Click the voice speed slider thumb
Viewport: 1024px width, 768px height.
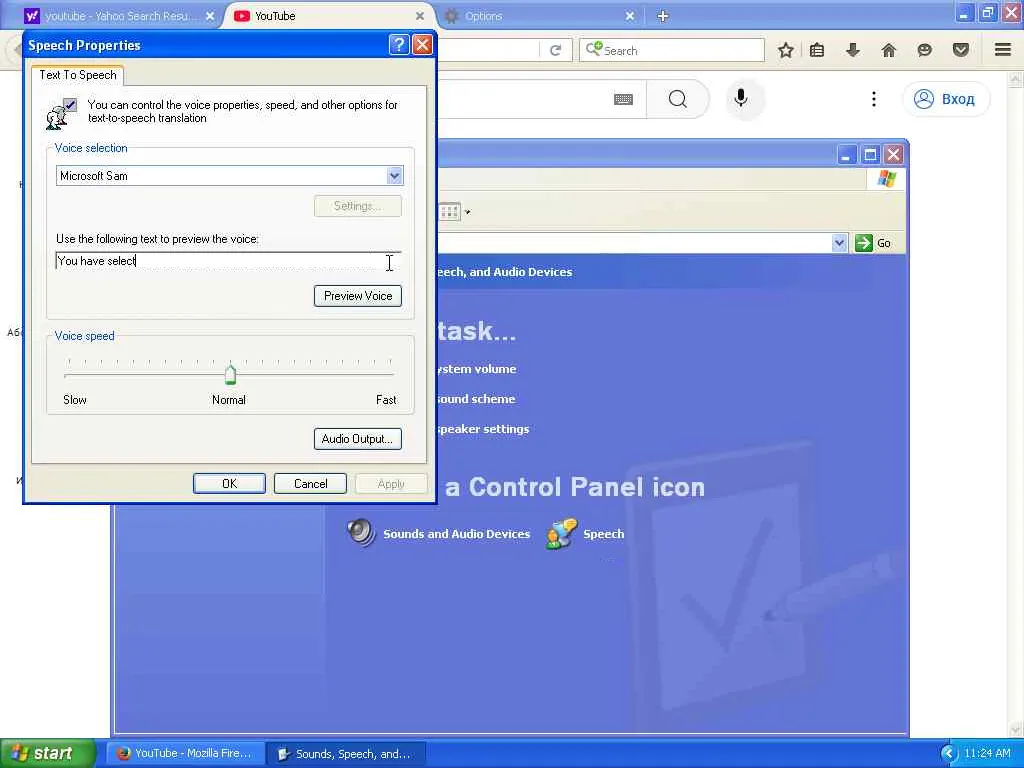click(230, 374)
